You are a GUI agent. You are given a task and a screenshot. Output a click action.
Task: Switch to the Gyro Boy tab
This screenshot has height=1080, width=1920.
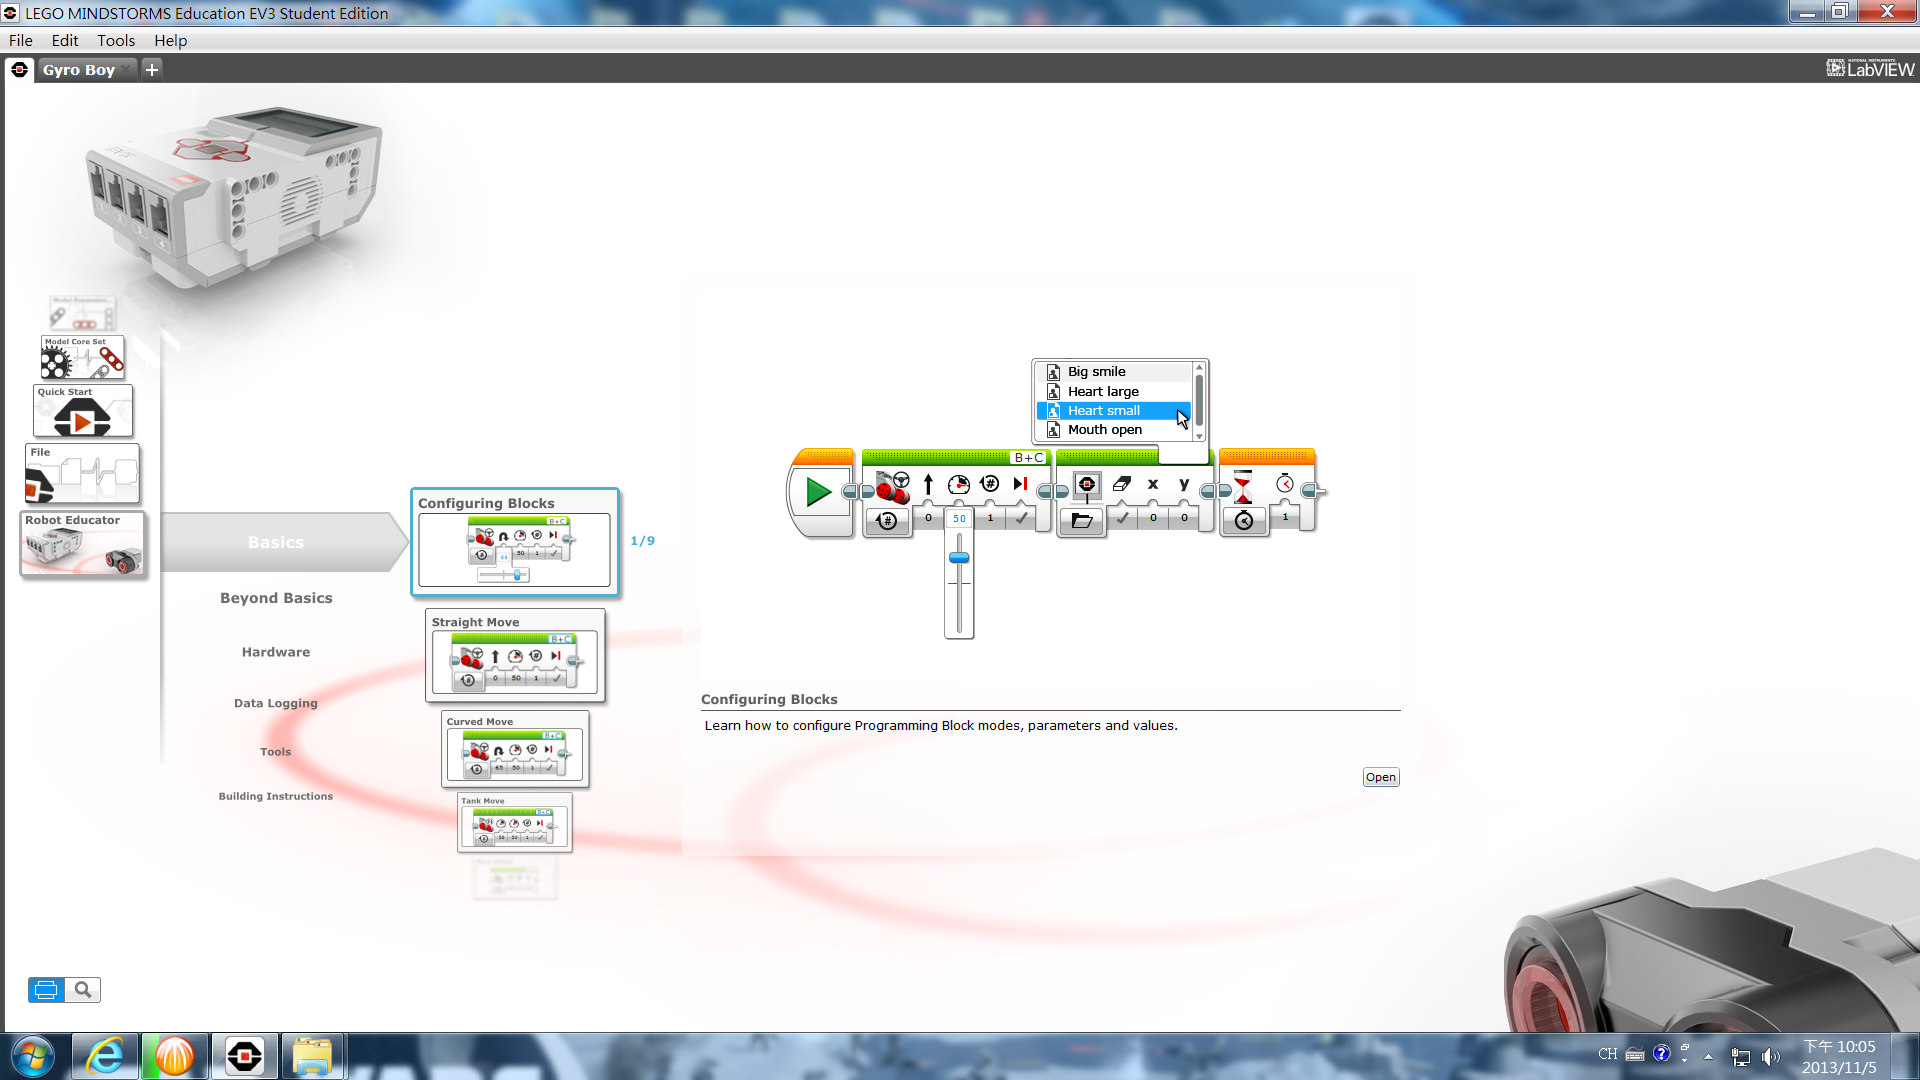pos(79,70)
